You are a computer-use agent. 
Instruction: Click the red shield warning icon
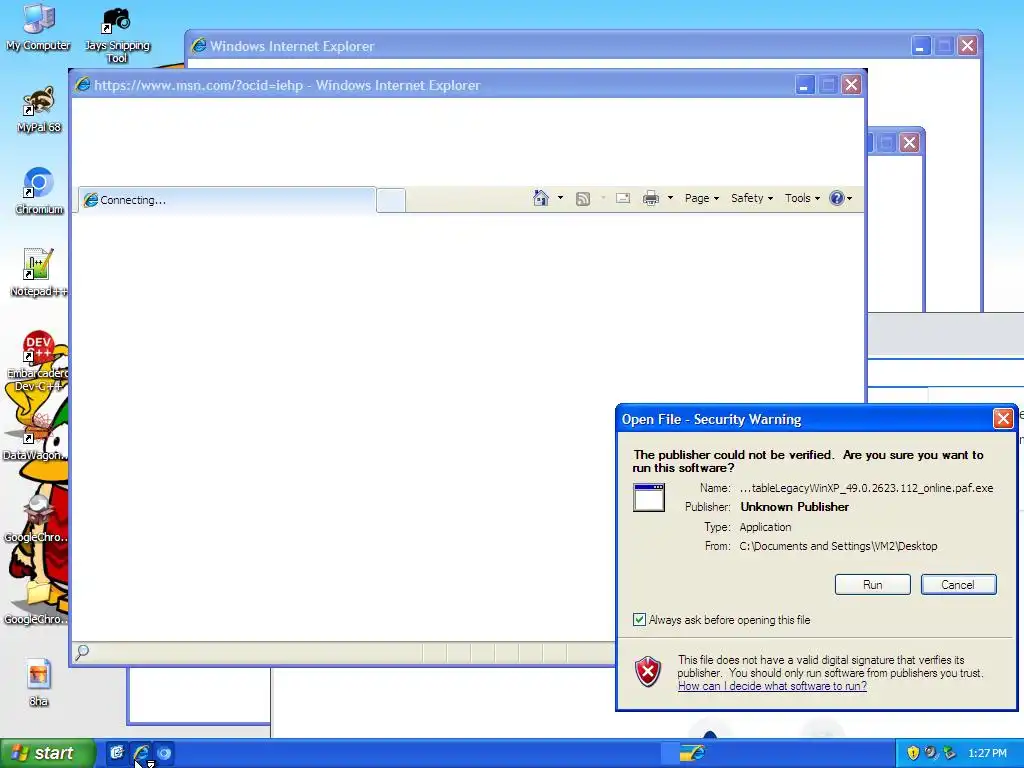pos(648,672)
